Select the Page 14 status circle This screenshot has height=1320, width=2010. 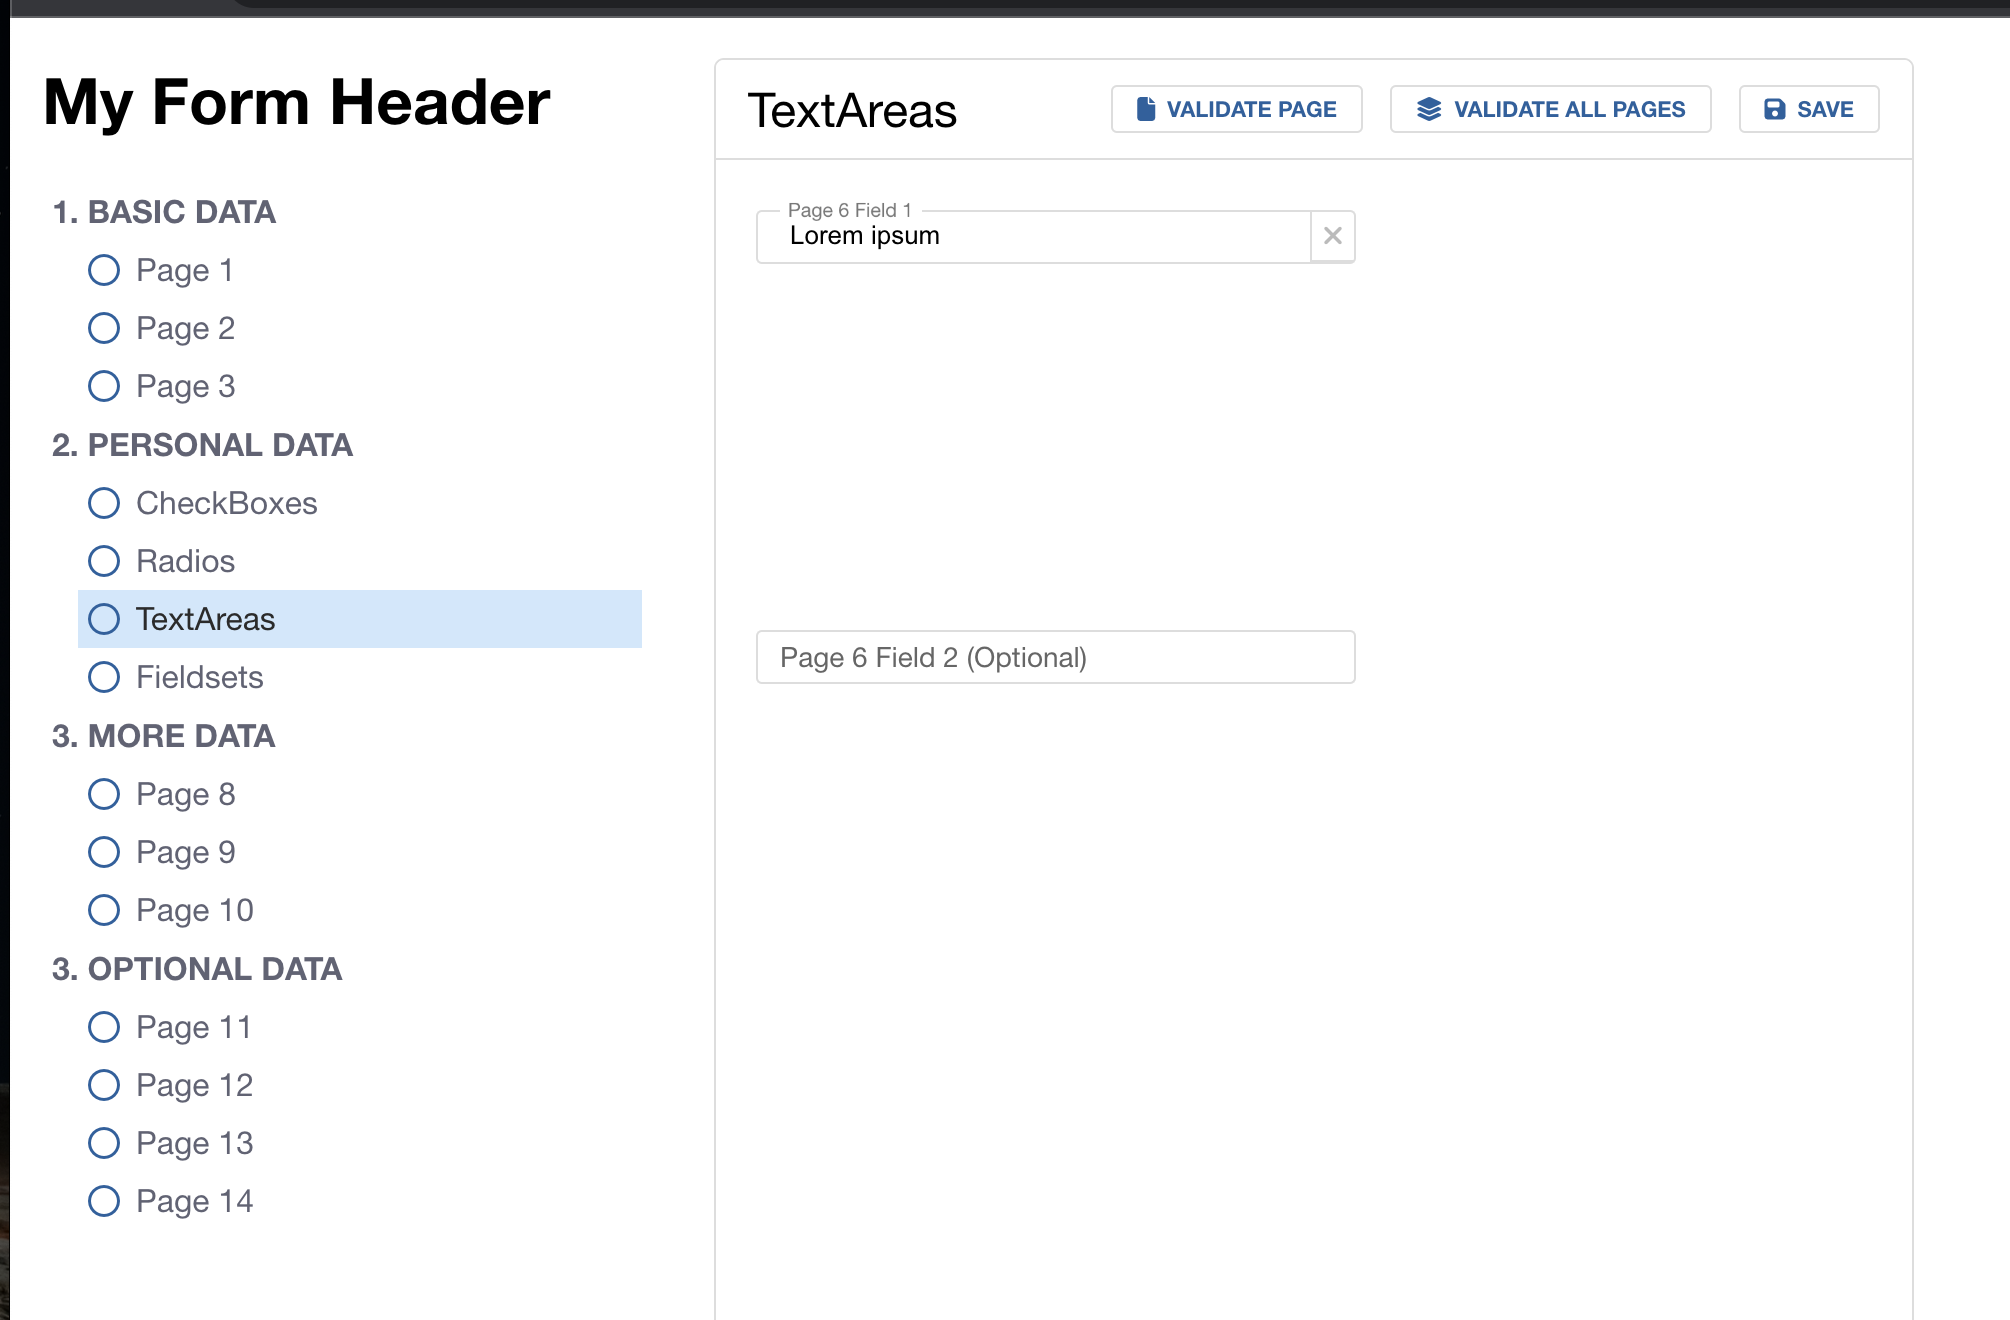point(104,1201)
